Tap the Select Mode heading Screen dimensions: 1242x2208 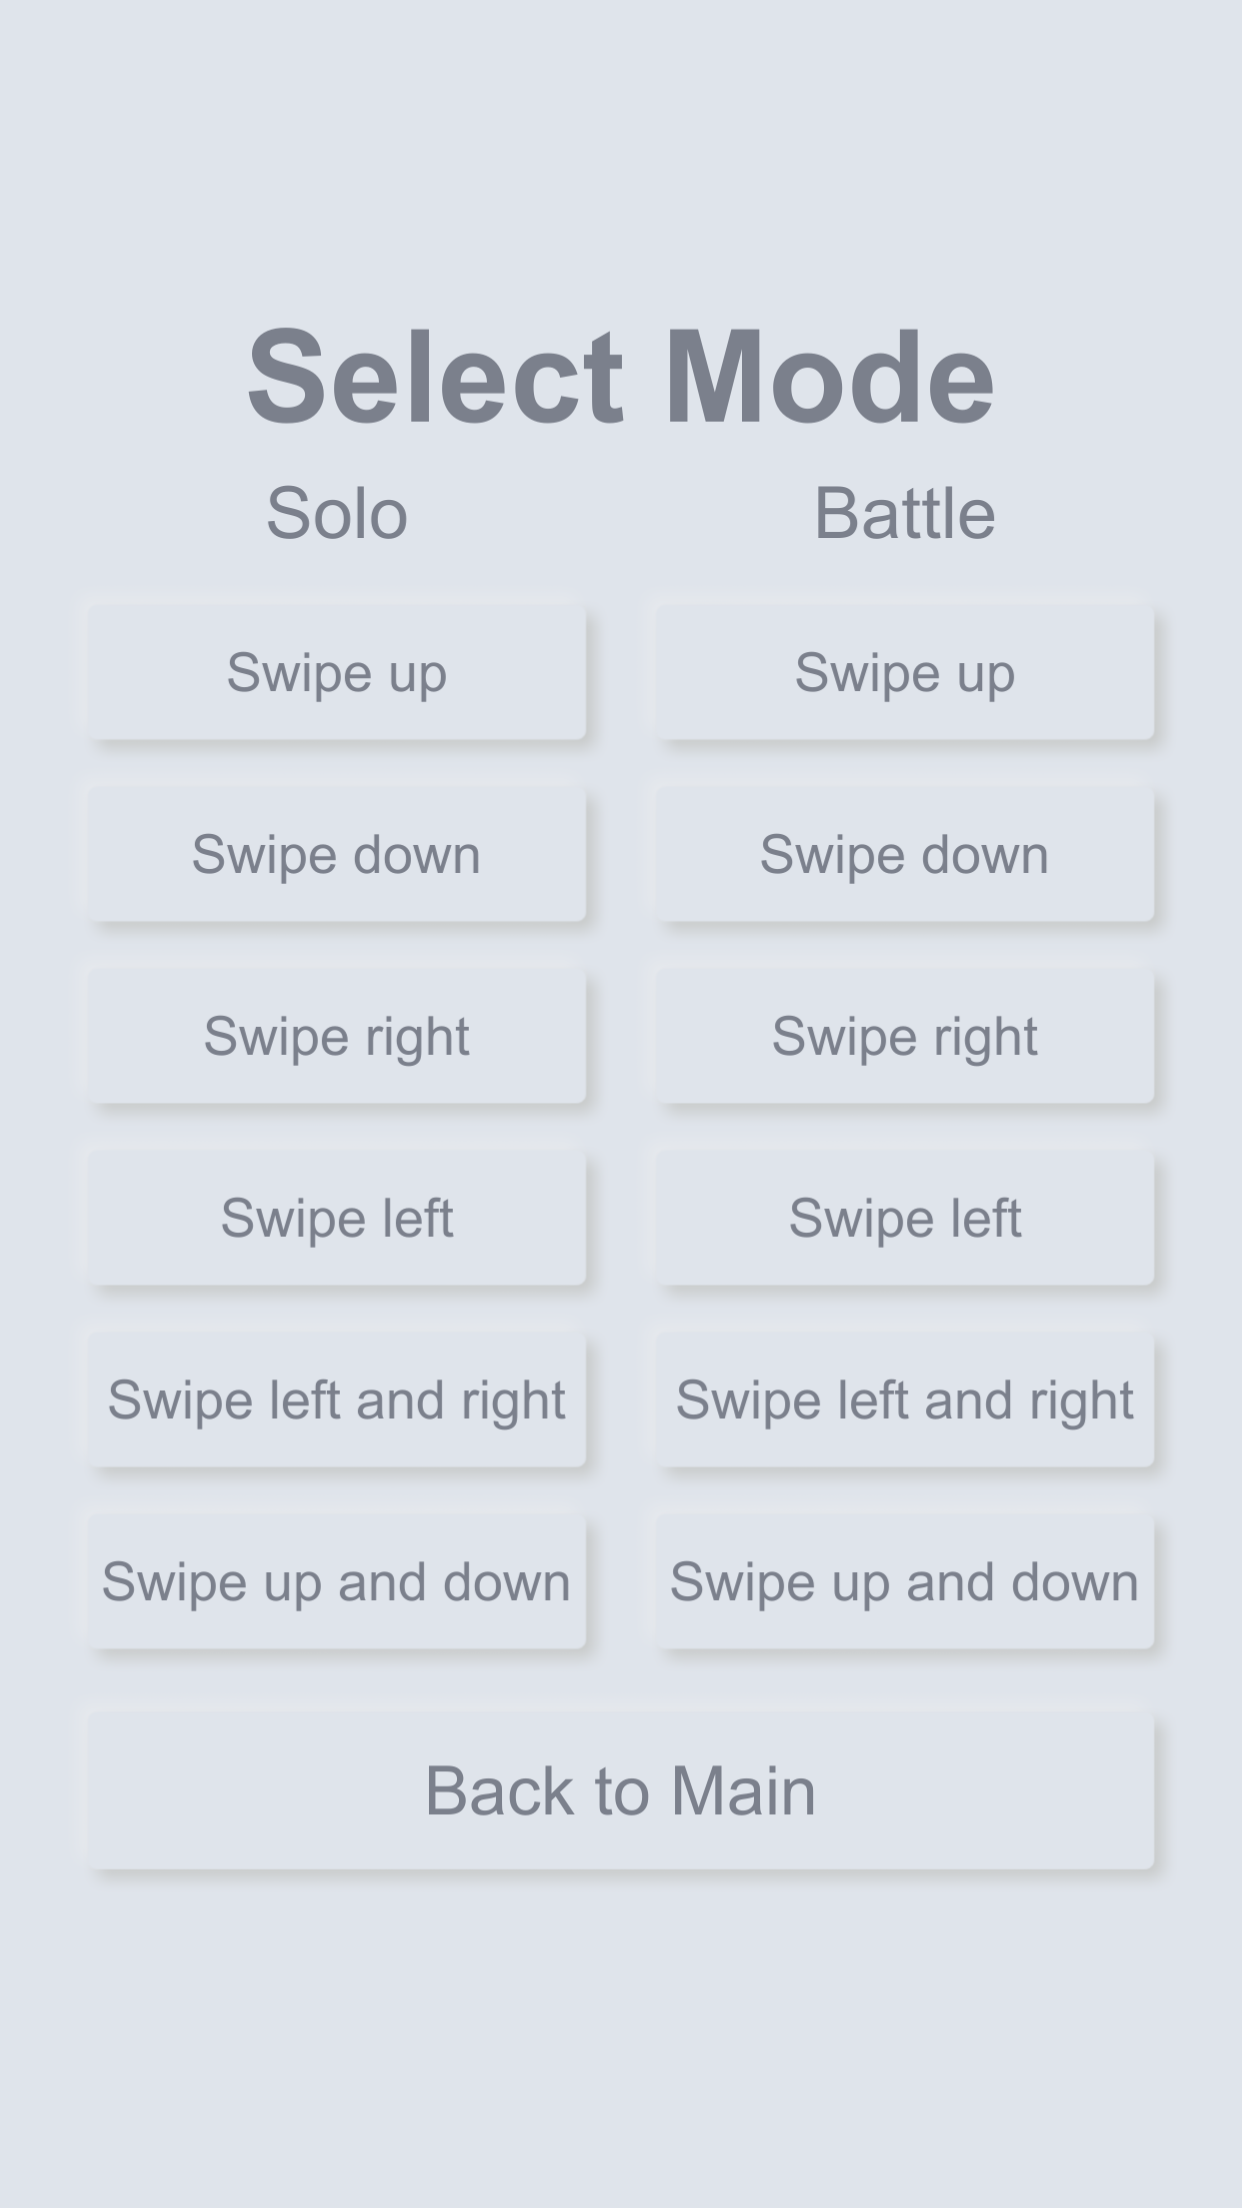point(621,378)
